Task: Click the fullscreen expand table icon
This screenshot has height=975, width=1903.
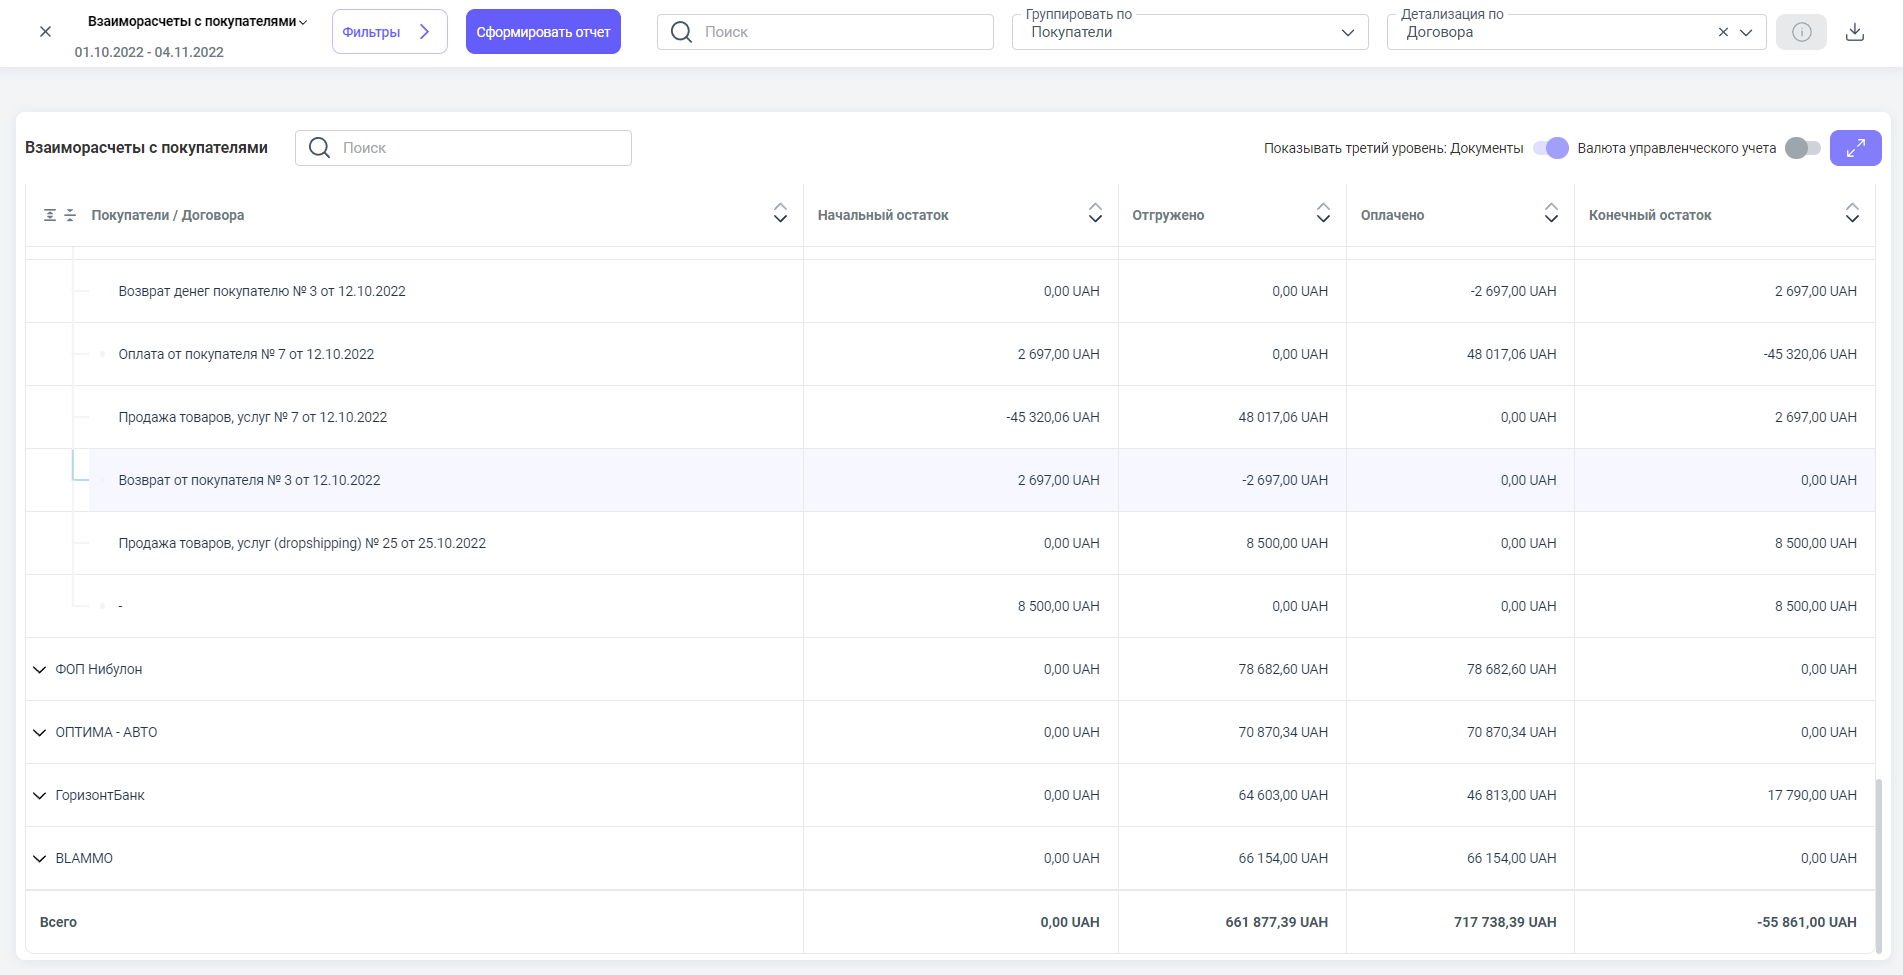Action: (1855, 148)
